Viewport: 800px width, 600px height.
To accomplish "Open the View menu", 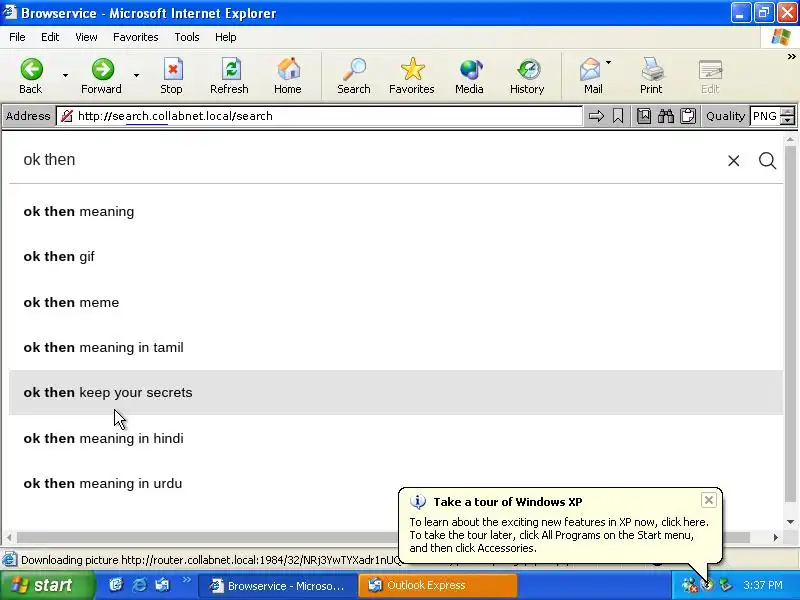I will 86,37.
